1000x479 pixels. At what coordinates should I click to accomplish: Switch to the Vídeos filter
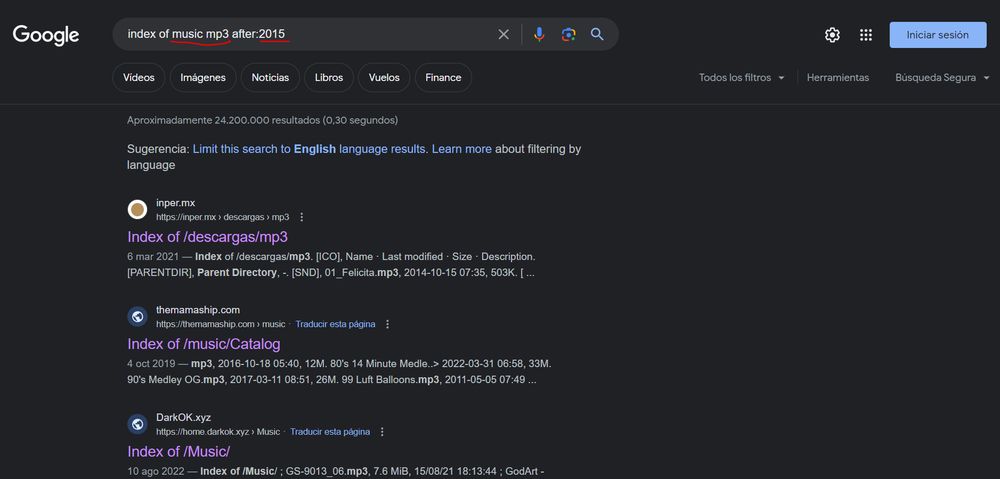tap(139, 78)
